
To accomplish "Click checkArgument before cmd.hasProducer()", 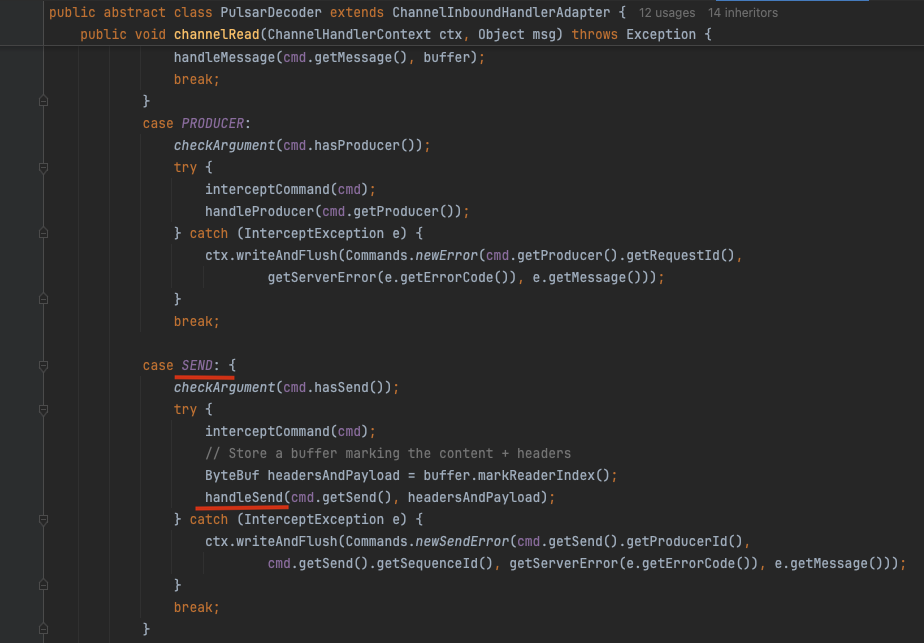I will [x=224, y=146].
